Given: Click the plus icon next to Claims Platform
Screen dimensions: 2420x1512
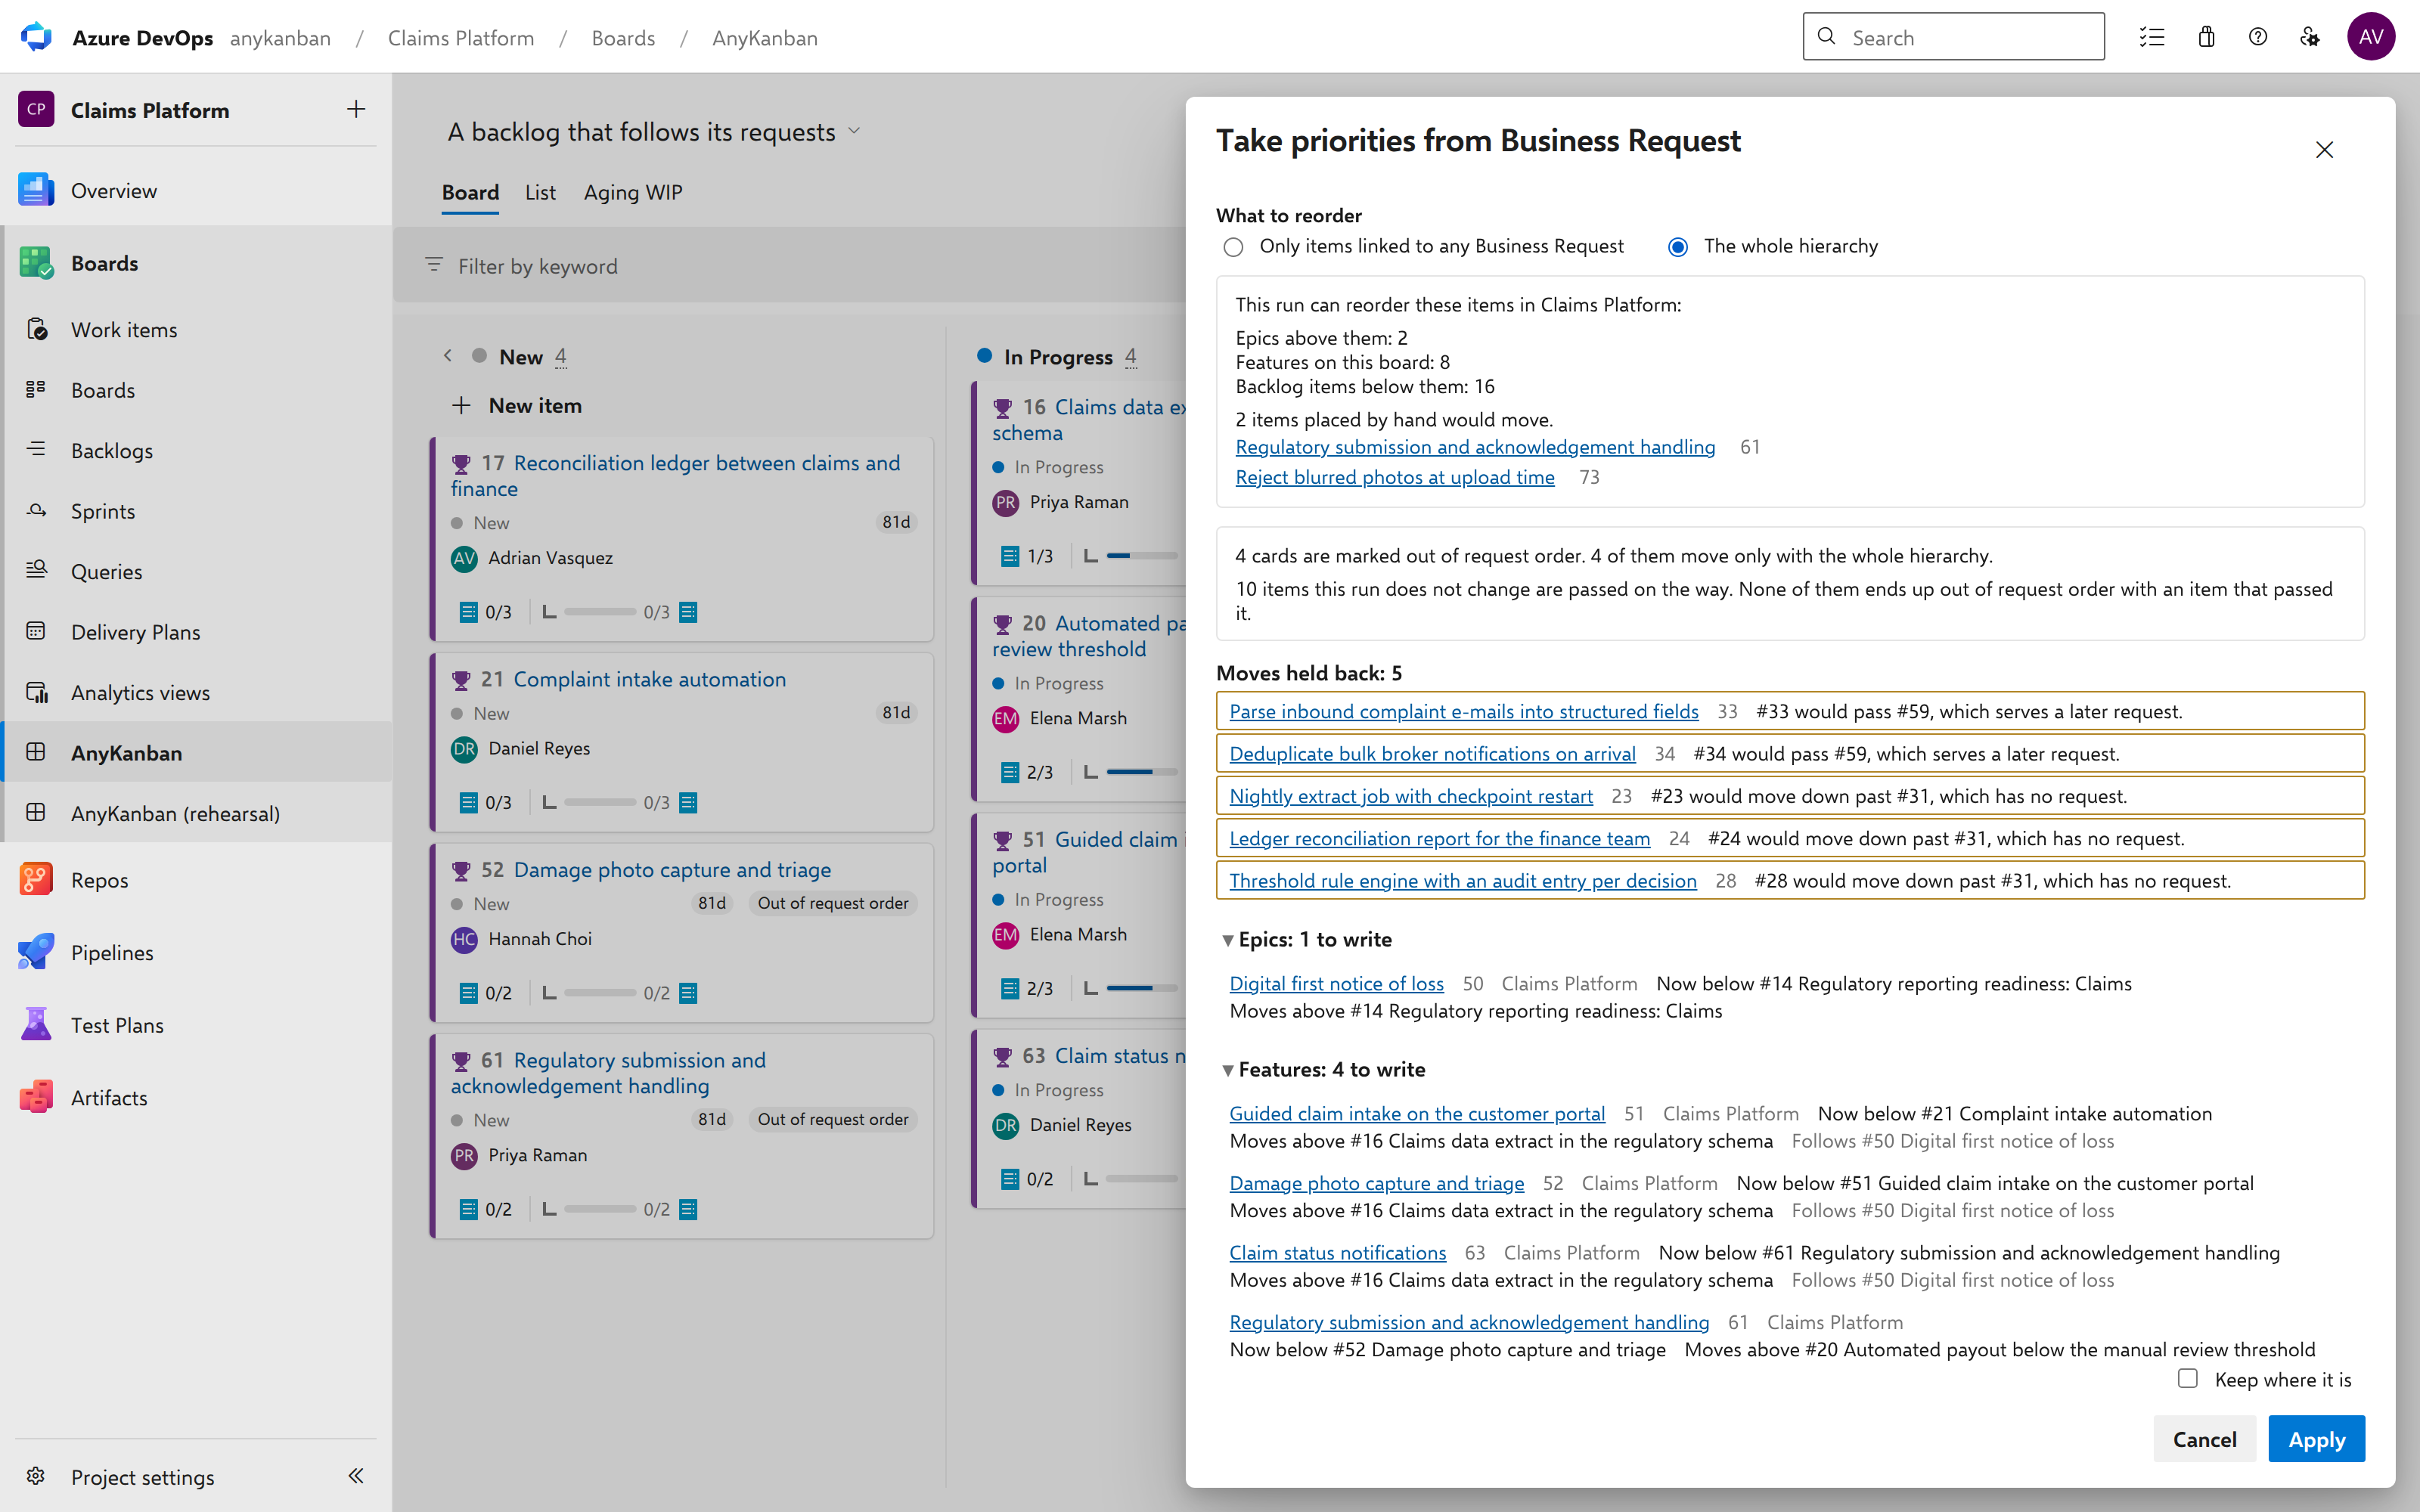Looking at the screenshot, I should (x=356, y=109).
